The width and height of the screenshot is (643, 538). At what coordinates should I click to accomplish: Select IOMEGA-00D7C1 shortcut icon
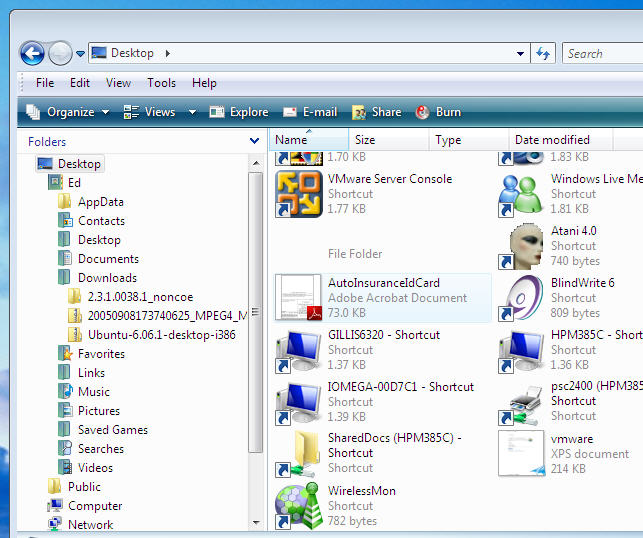pos(299,403)
